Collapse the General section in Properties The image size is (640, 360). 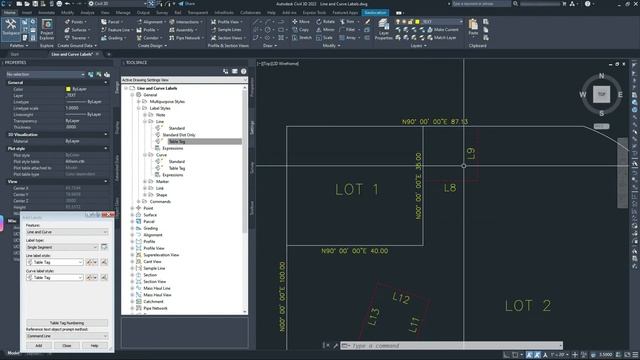[106, 82]
